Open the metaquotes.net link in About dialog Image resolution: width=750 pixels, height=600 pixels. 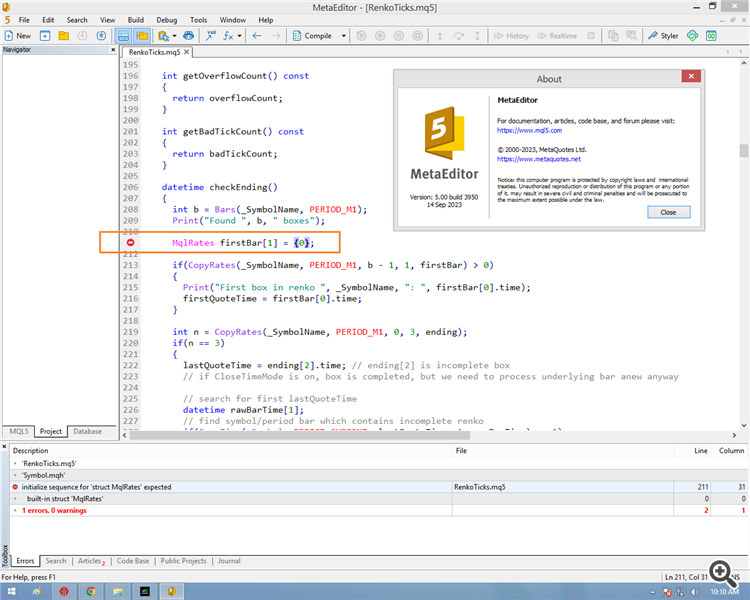pyautogui.click(x=539, y=159)
